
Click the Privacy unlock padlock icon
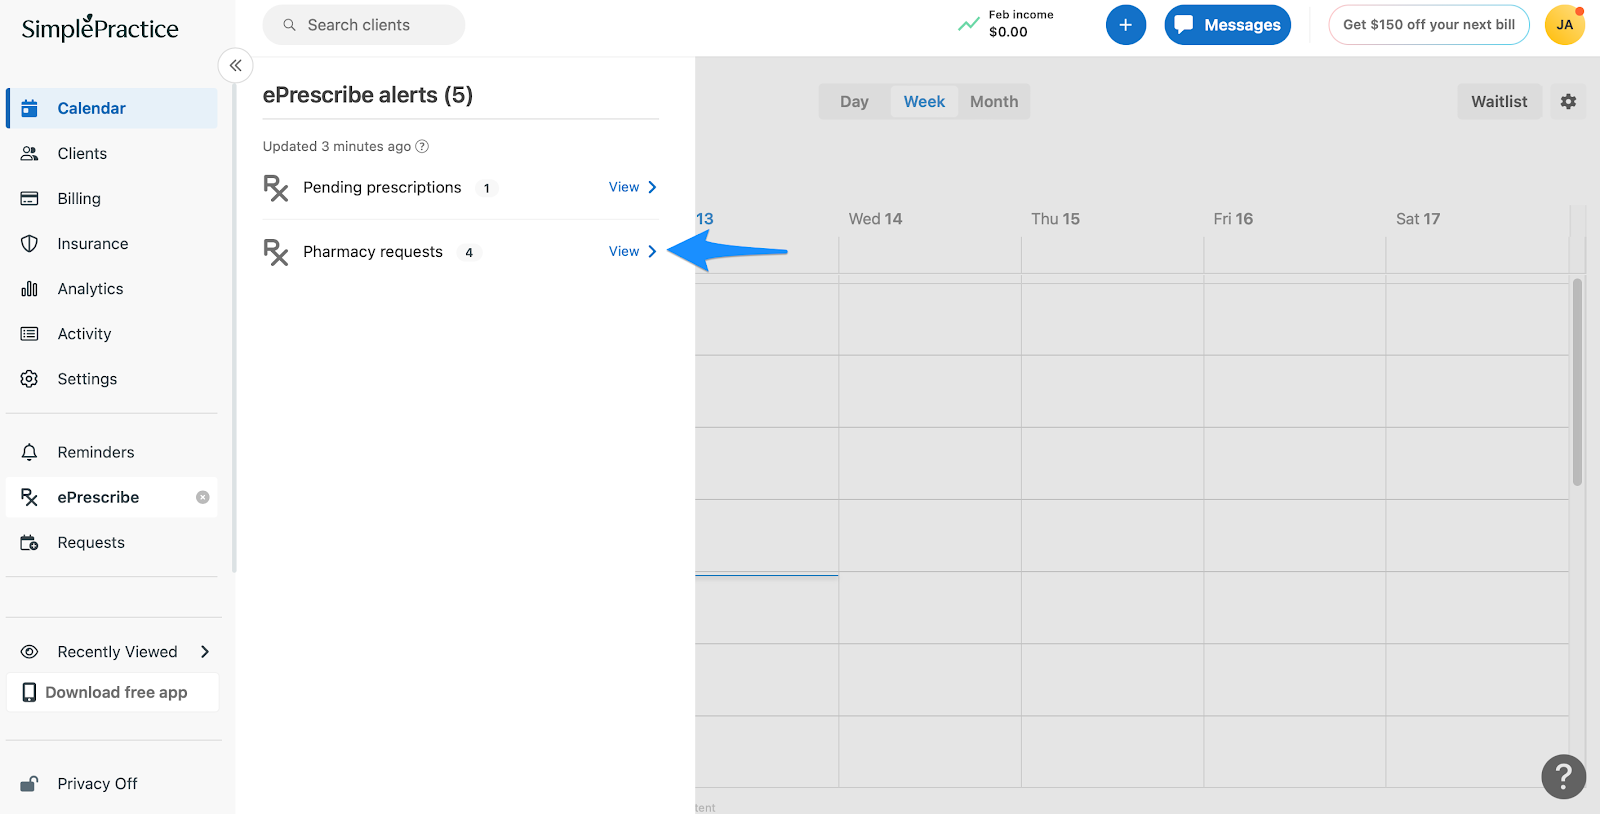[30, 783]
